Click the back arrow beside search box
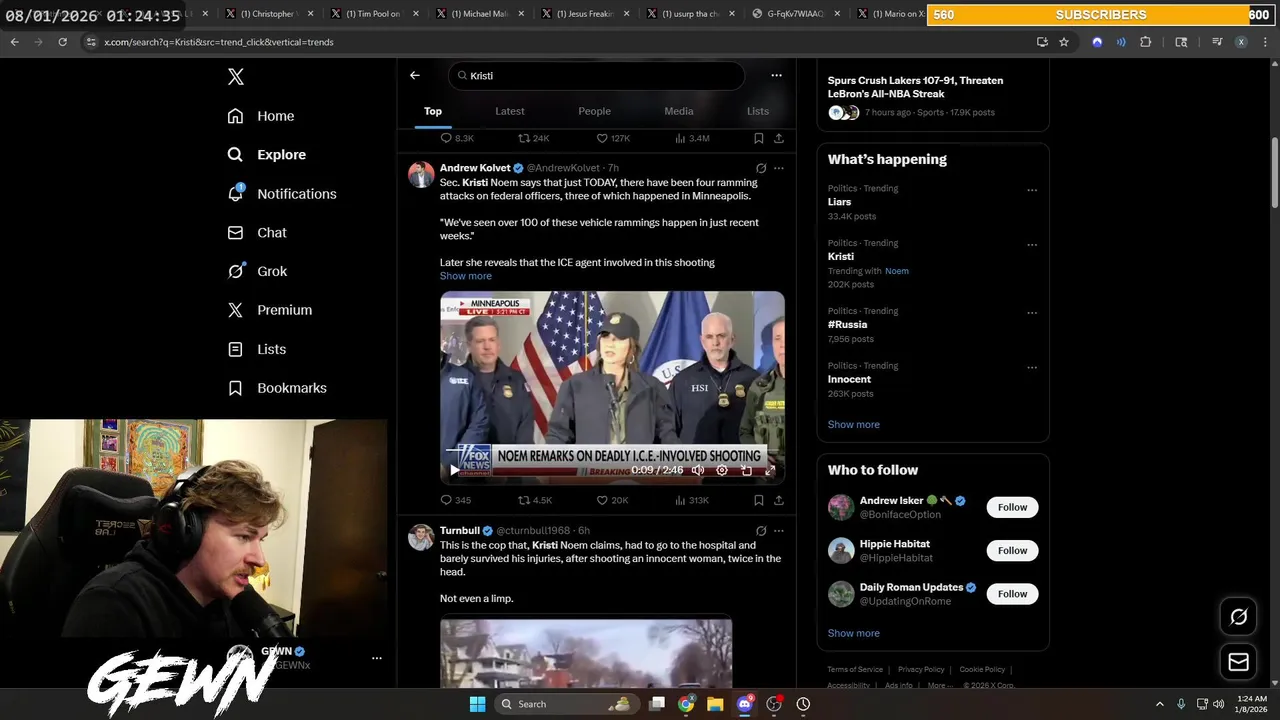The height and width of the screenshot is (720, 1280). pos(415,75)
